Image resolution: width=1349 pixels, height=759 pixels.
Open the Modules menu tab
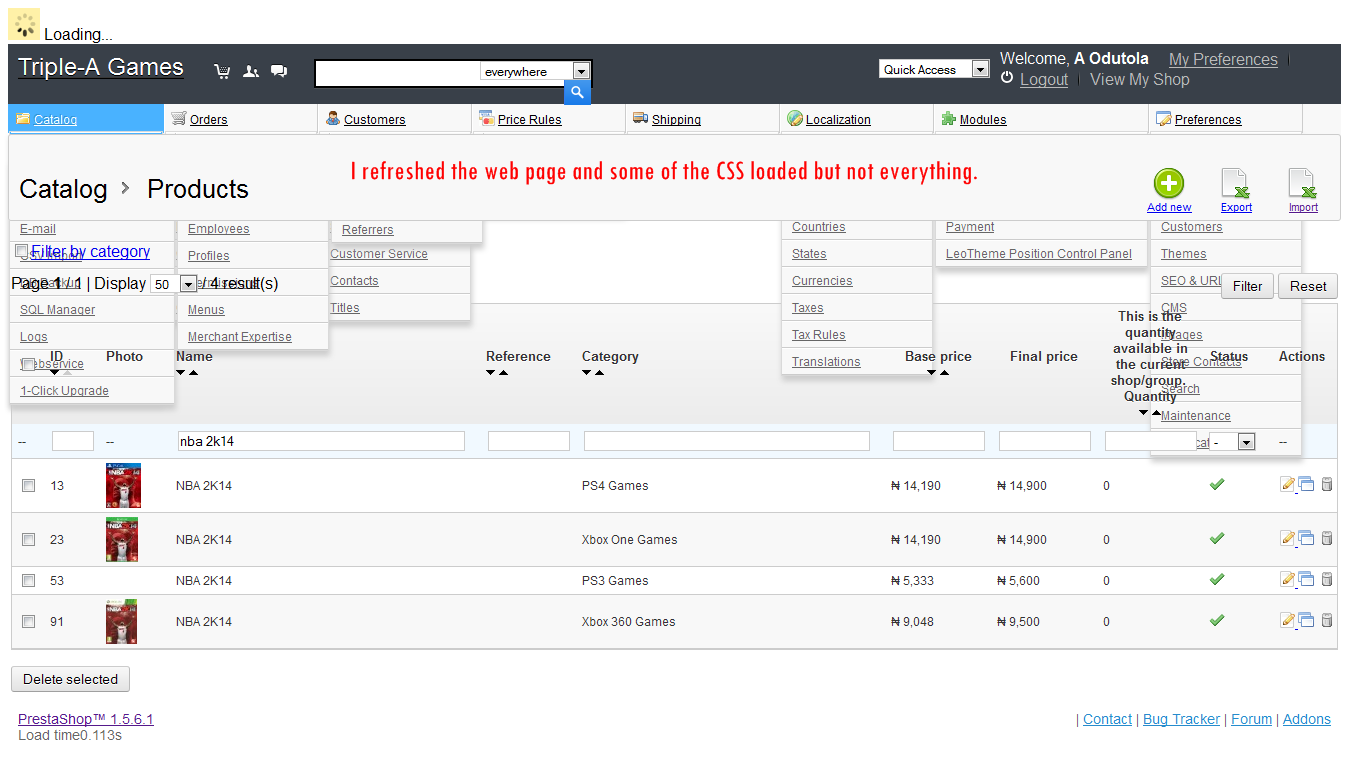[1041, 119]
